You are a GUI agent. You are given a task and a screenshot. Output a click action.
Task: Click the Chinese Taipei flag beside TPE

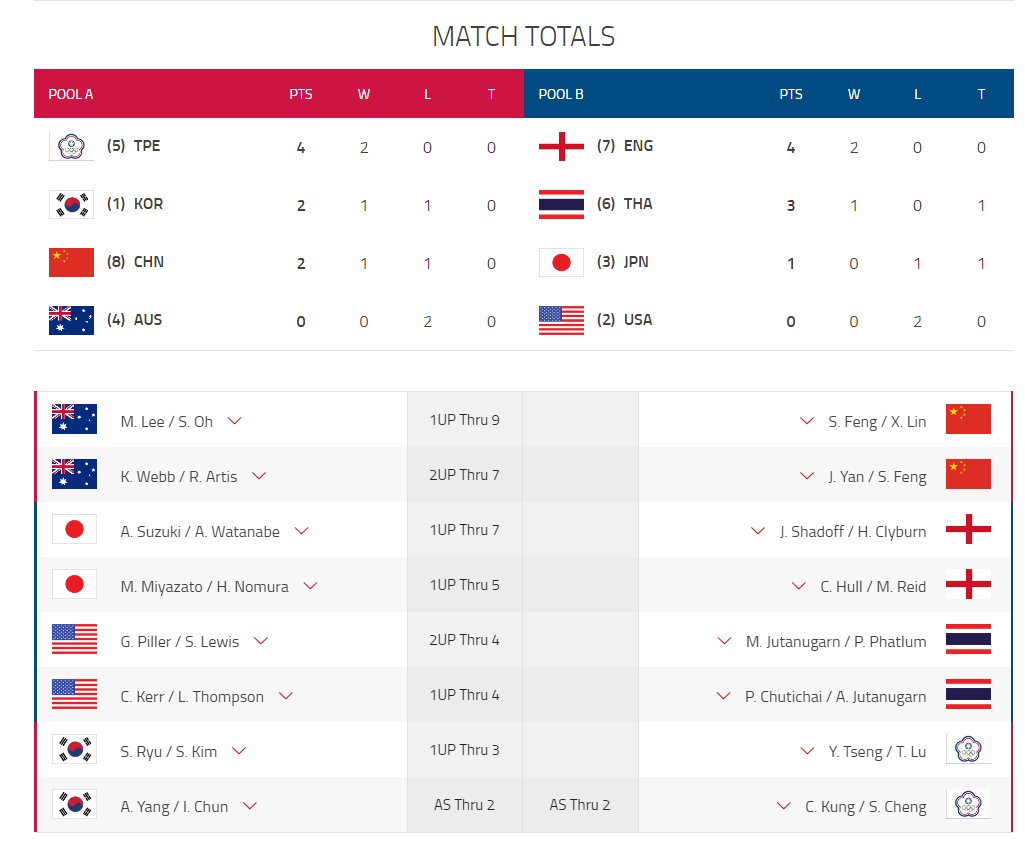coord(71,147)
